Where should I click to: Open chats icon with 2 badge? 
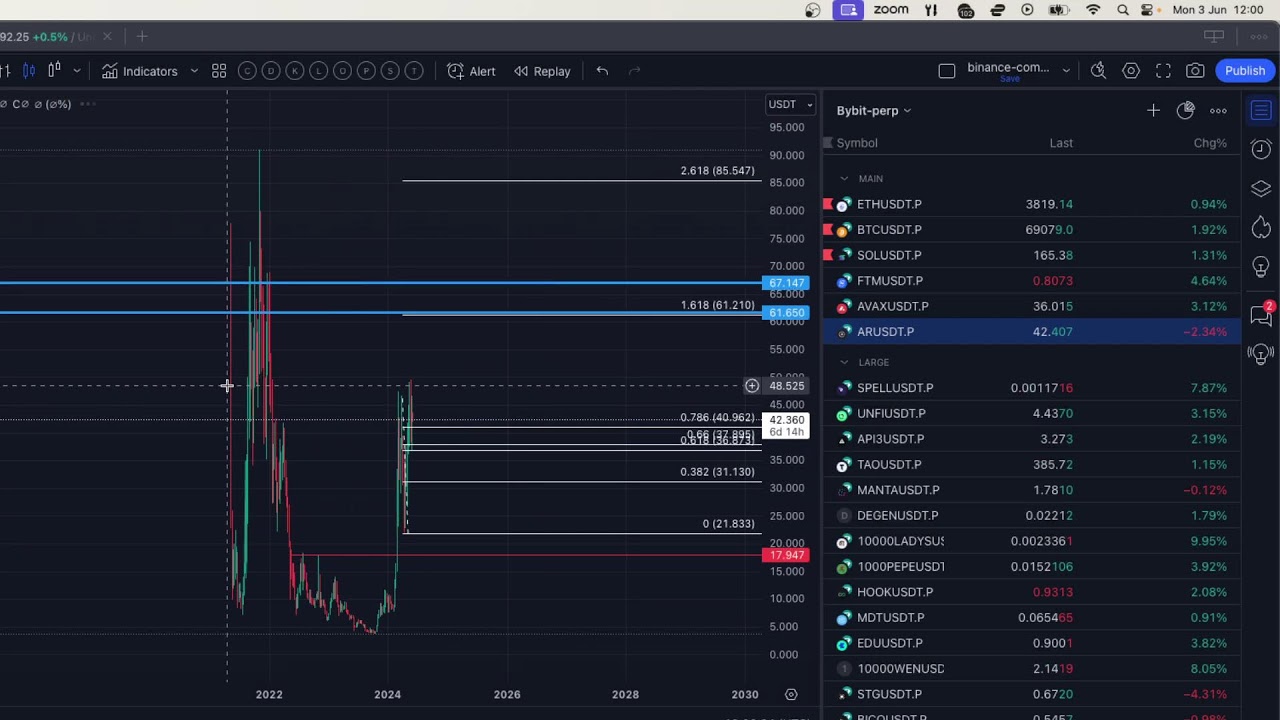1261,316
